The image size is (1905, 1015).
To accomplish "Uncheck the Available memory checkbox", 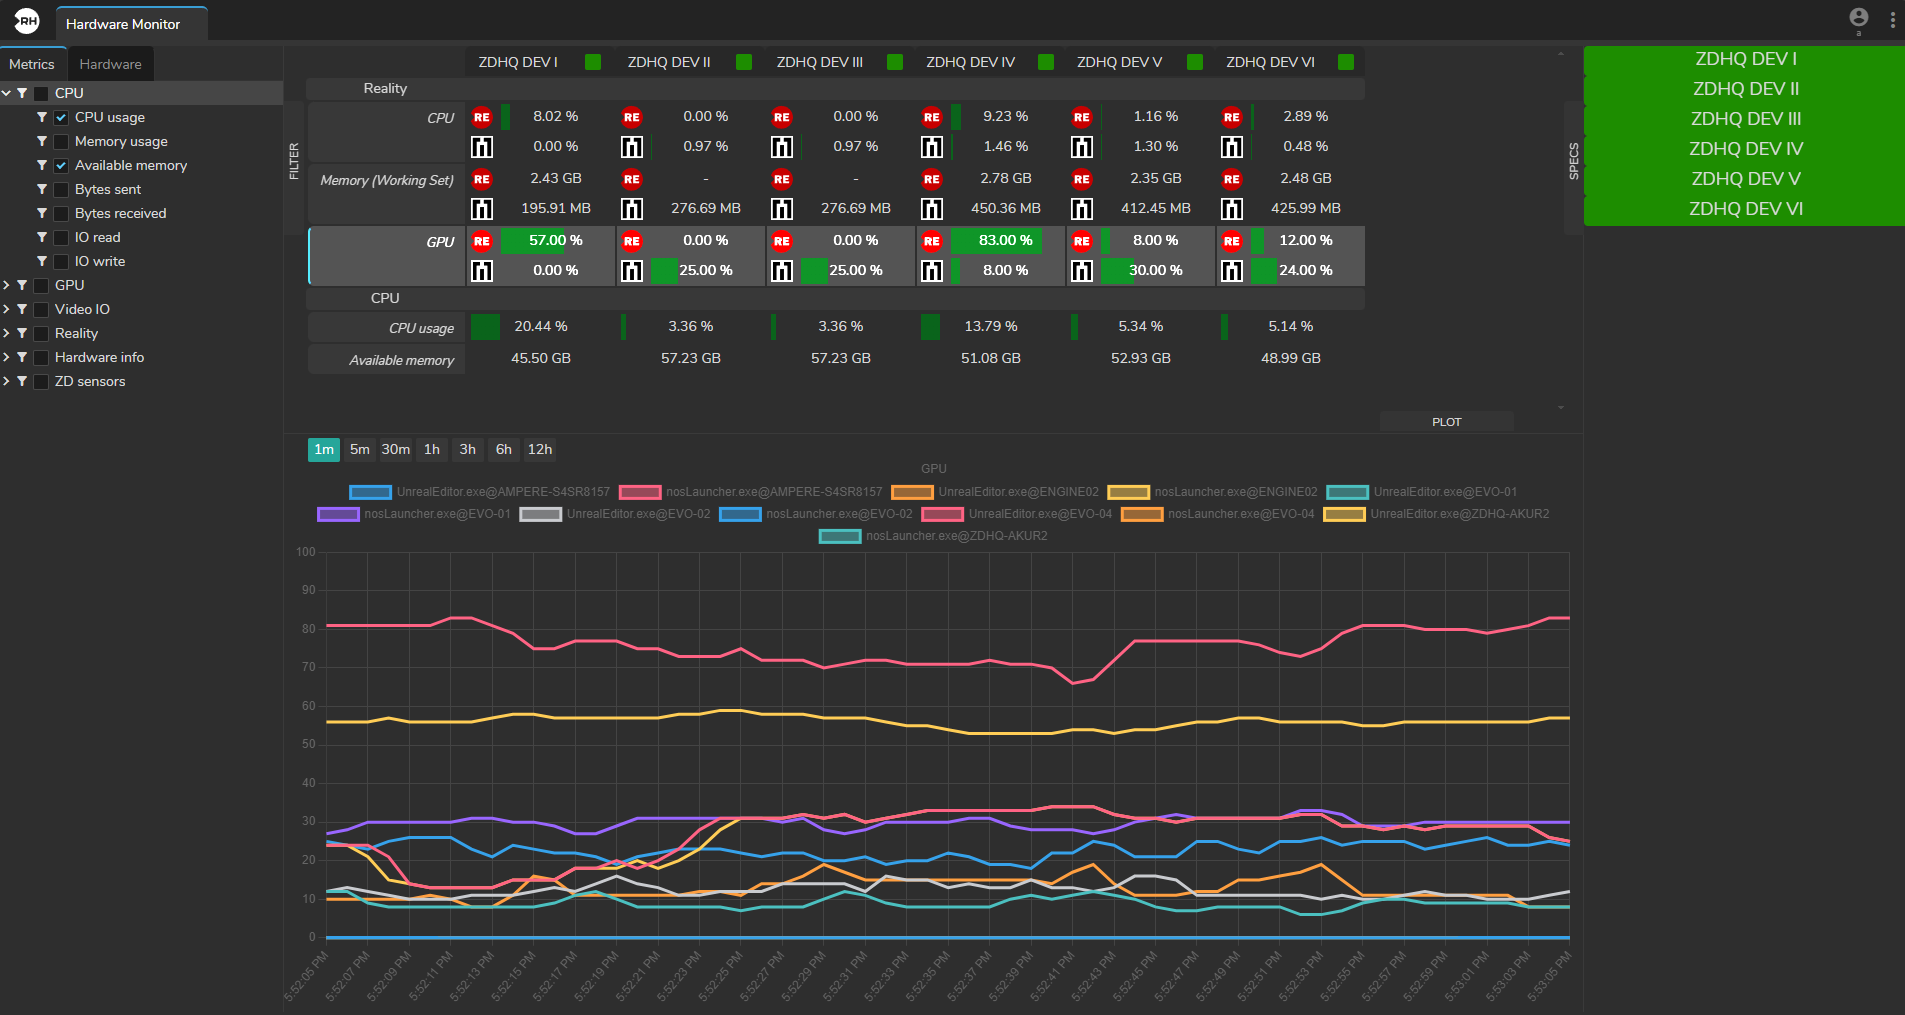I will click(62, 166).
